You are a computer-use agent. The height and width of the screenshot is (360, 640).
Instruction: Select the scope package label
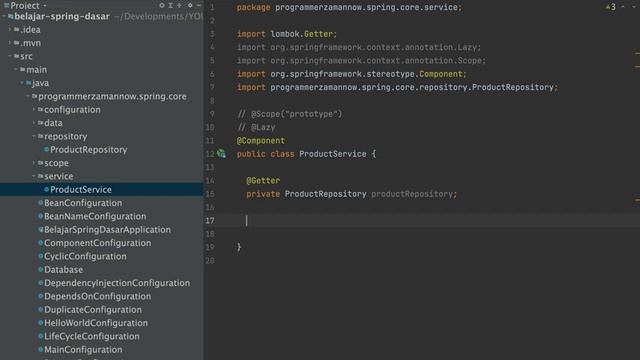click(x=56, y=163)
